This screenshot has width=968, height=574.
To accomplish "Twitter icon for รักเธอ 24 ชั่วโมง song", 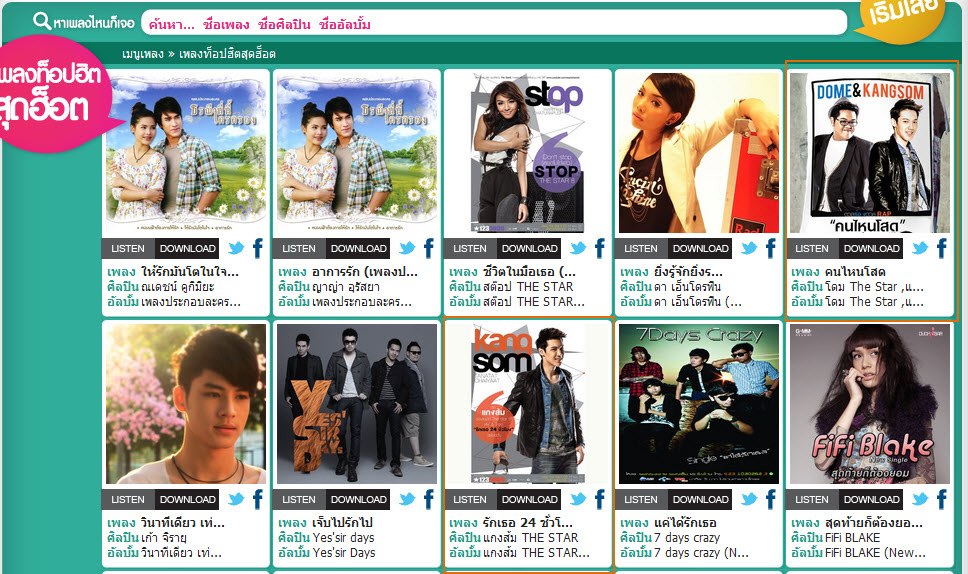I will pos(578,500).
